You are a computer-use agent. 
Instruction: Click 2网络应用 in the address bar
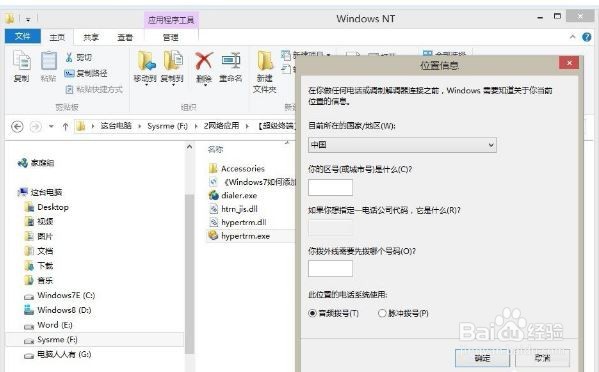[221, 126]
